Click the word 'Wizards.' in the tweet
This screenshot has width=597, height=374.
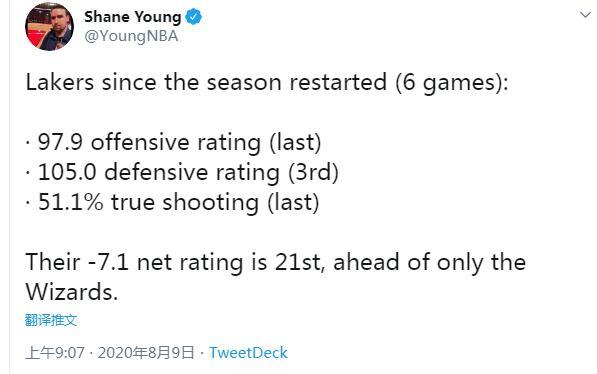point(72,292)
